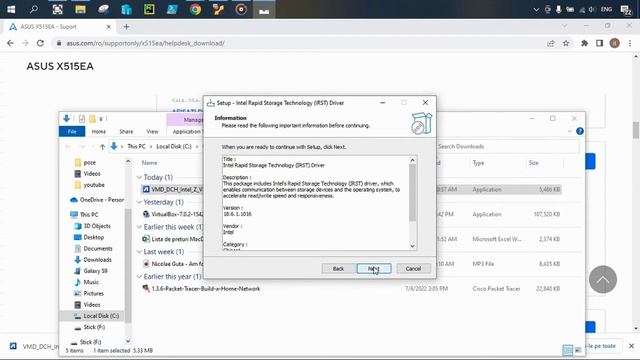Click Local Disk (C:) in the breadcrumb
This screenshot has height=360, width=640.
[174, 146]
